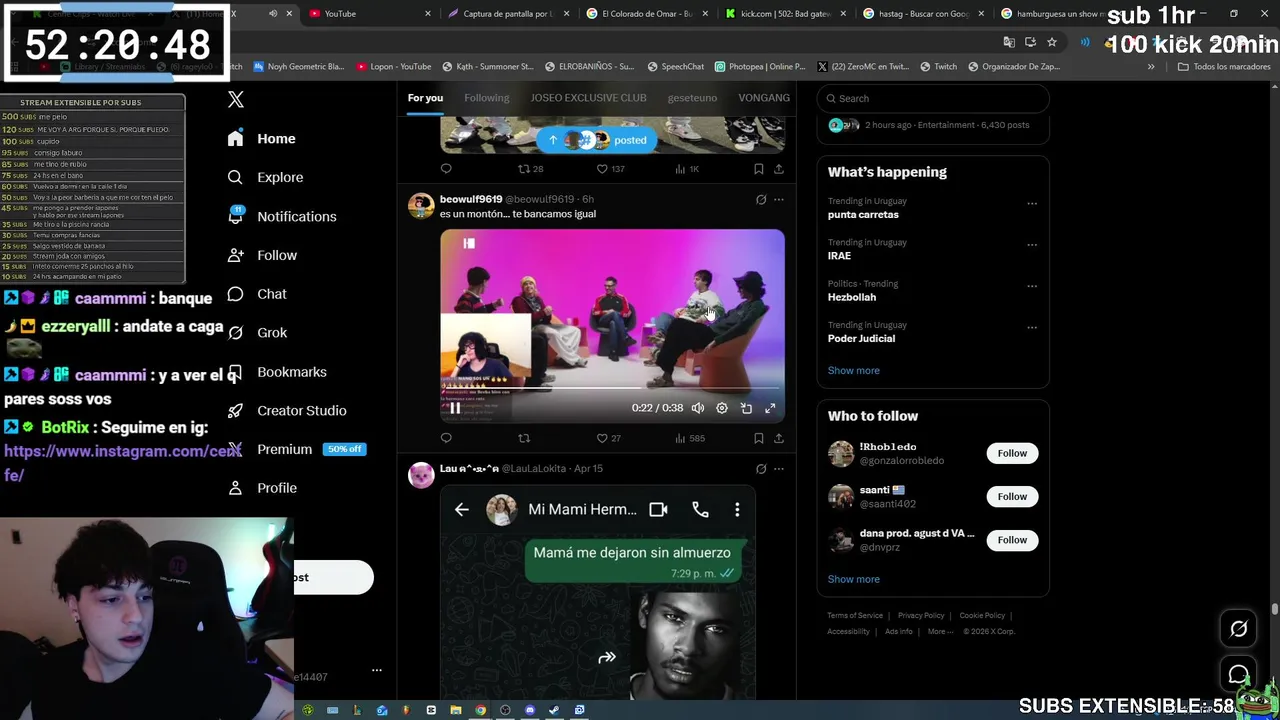
Task: Open video settings gear icon
Action: (x=722, y=408)
